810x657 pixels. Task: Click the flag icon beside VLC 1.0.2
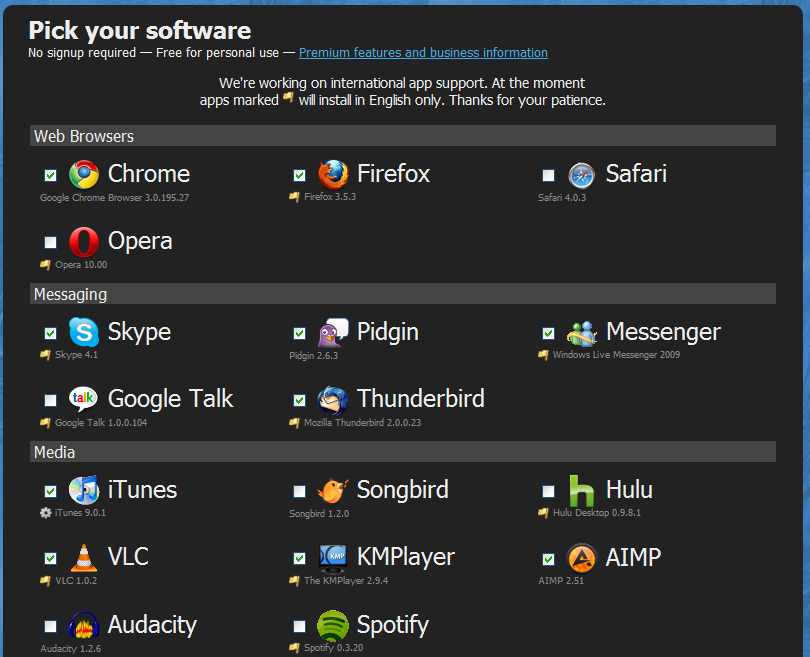[x=45, y=581]
